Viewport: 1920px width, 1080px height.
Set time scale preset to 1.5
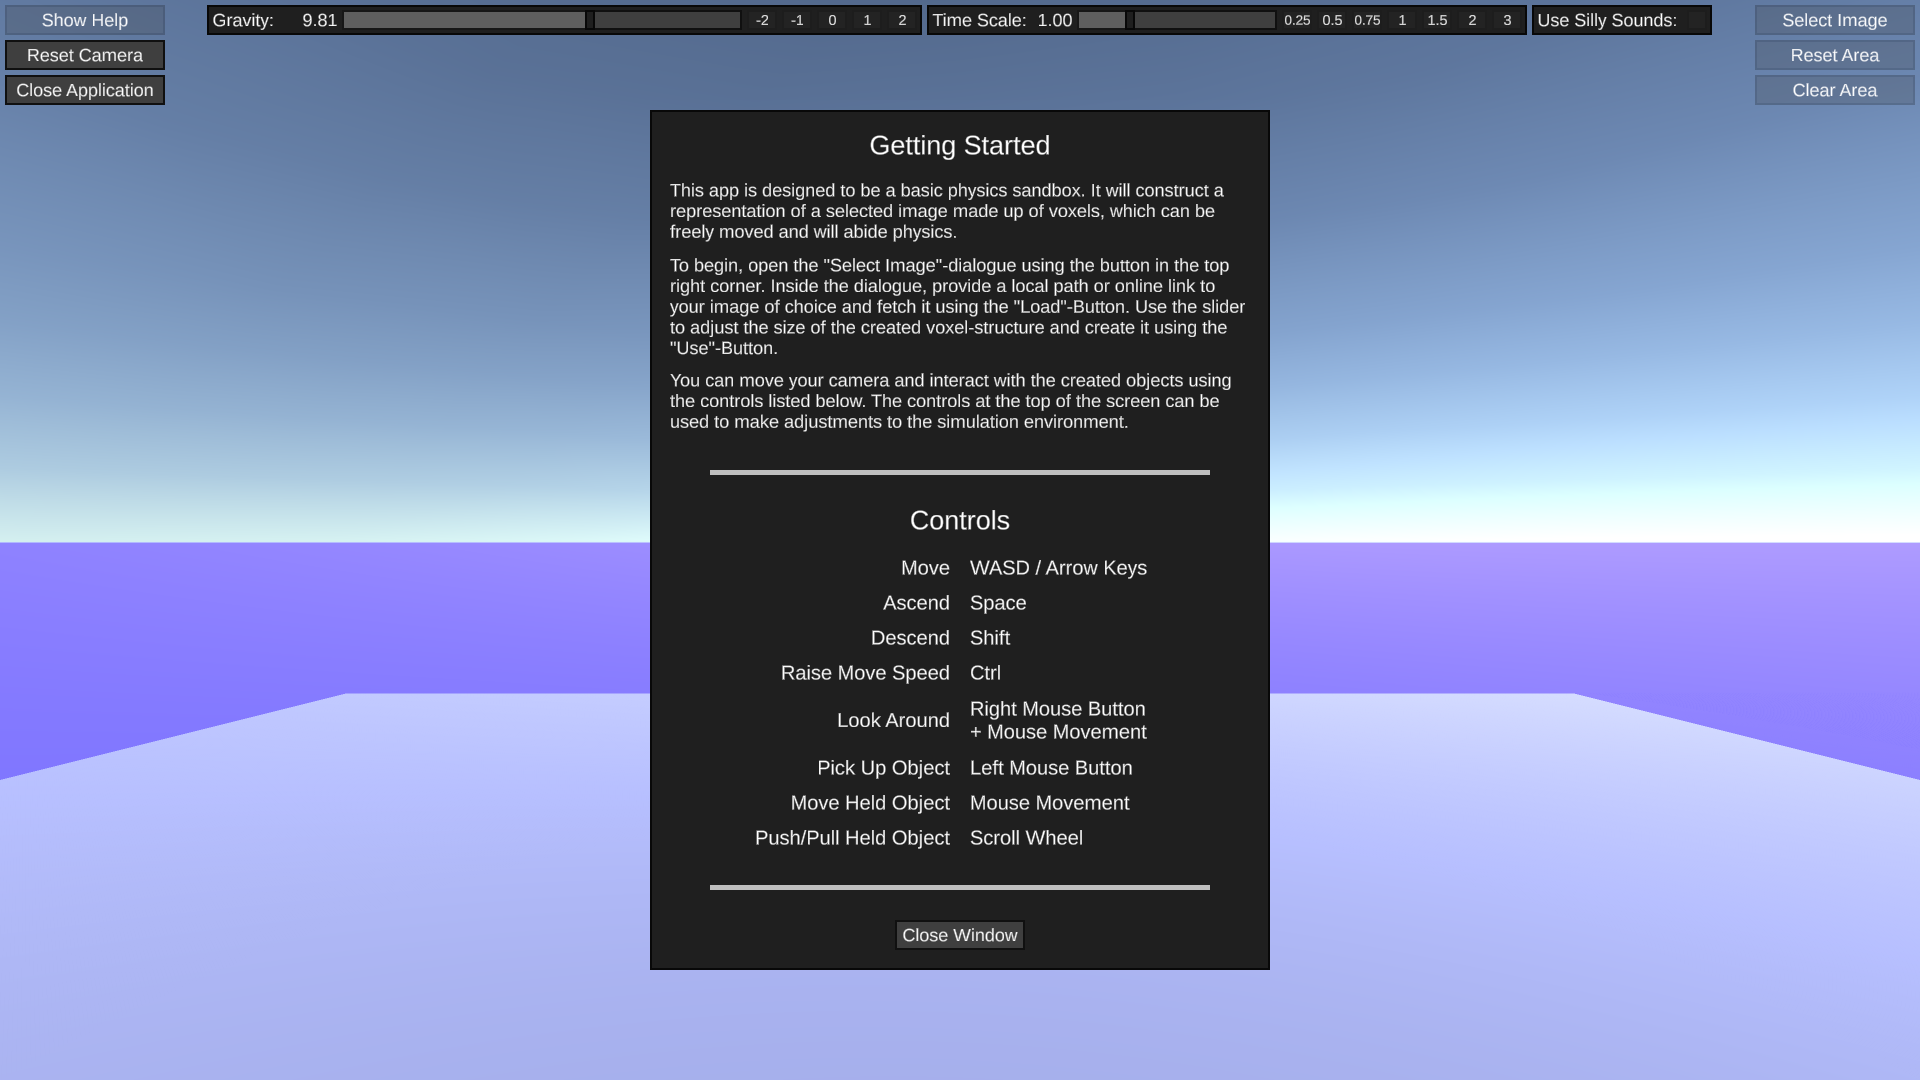[1437, 20]
